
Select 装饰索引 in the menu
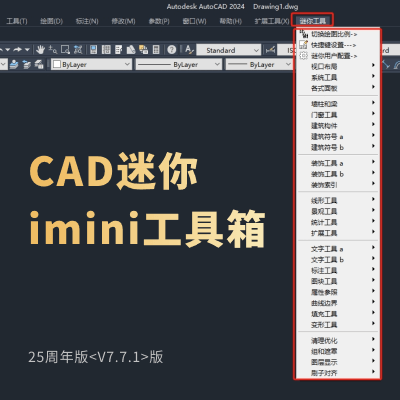(337, 185)
